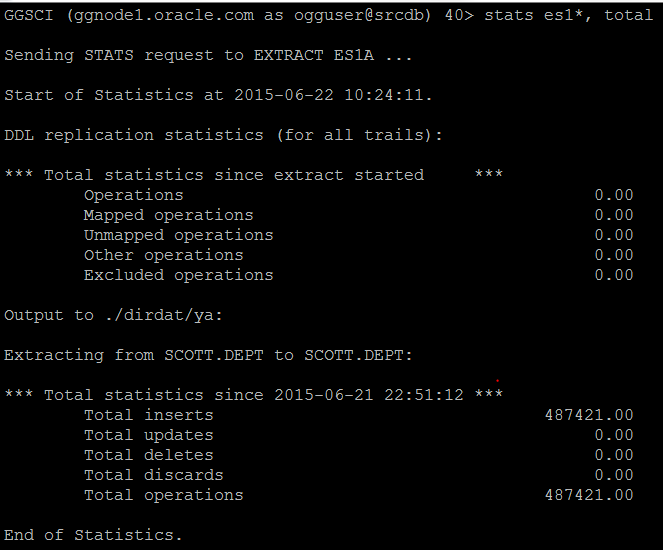Click the 'Unmapped operations' row
The height and width of the screenshot is (550, 663).
pyautogui.click(x=179, y=235)
